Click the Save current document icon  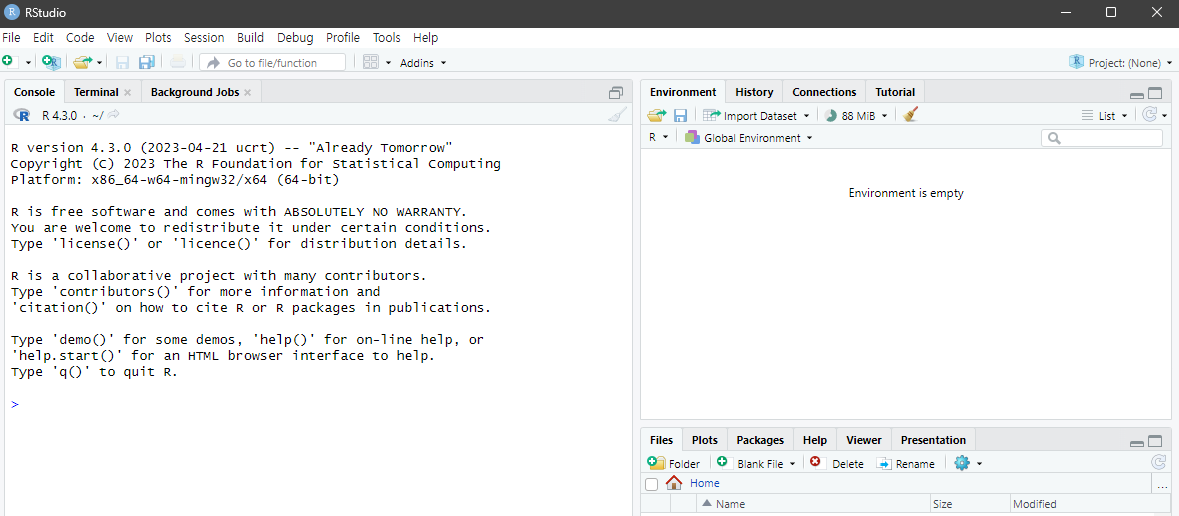click(122, 62)
